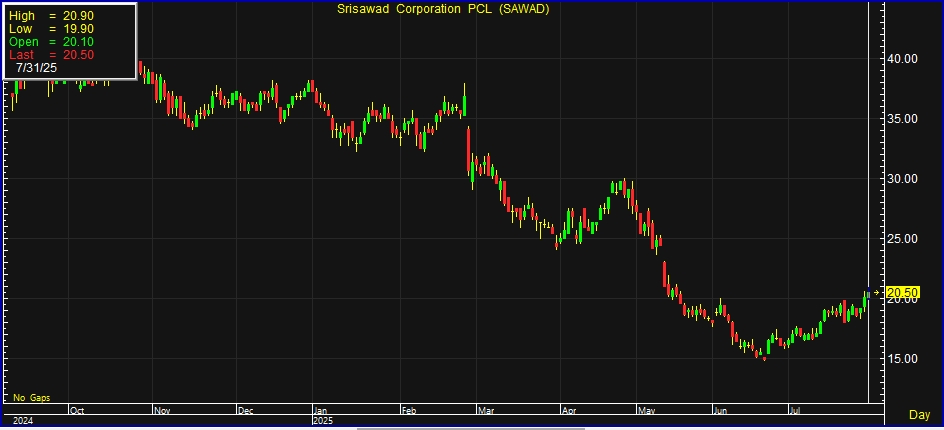Click the Feb label on time axis
Image resolution: width=944 pixels, height=430 pixels.
click(x=410, y=411)
